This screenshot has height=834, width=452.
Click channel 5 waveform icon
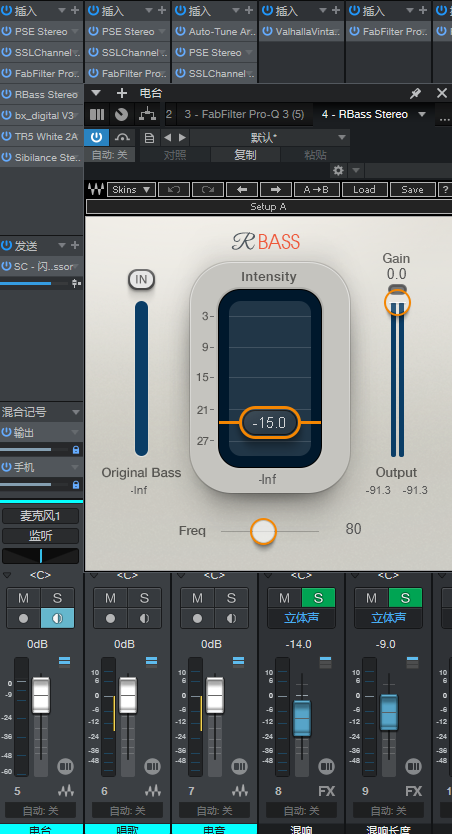[66, 791]
